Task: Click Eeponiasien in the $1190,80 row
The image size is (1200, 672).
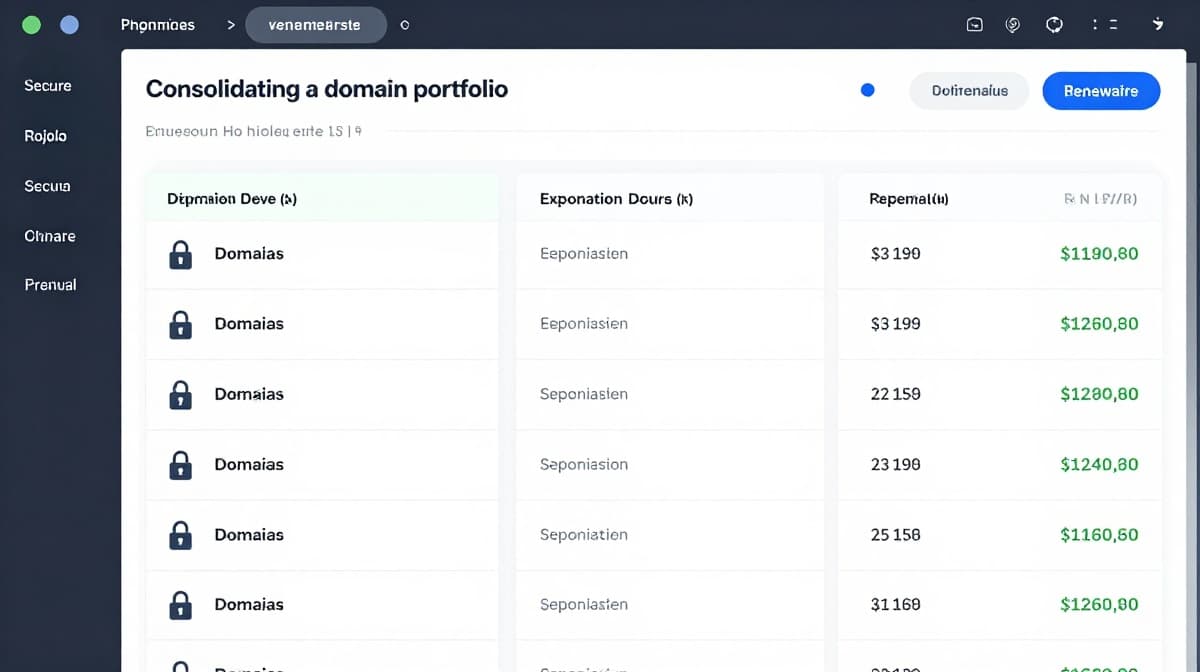Action: pos(584,254)
